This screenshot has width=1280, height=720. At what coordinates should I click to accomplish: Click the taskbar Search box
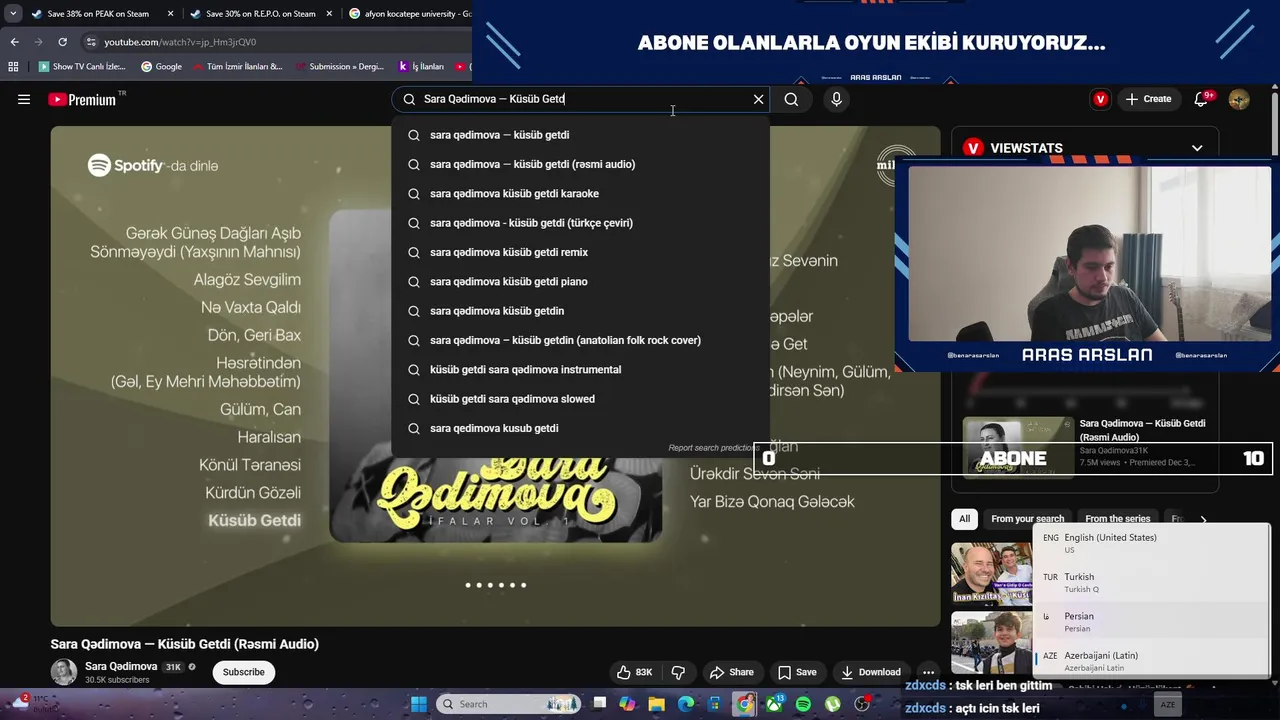[x=509, y=704]
